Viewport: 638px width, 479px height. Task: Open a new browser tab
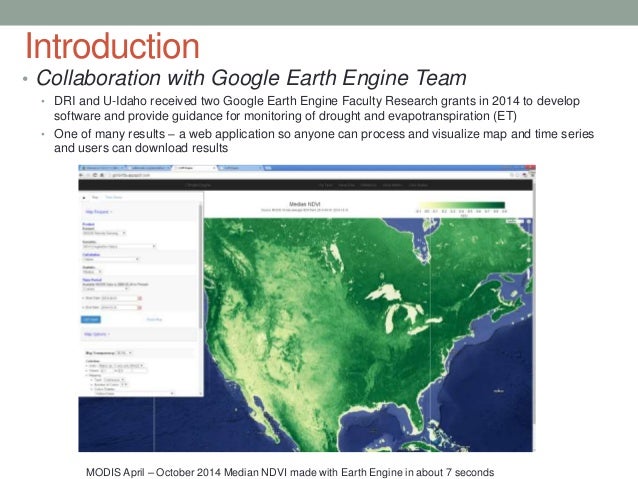[x=269, y=168]
